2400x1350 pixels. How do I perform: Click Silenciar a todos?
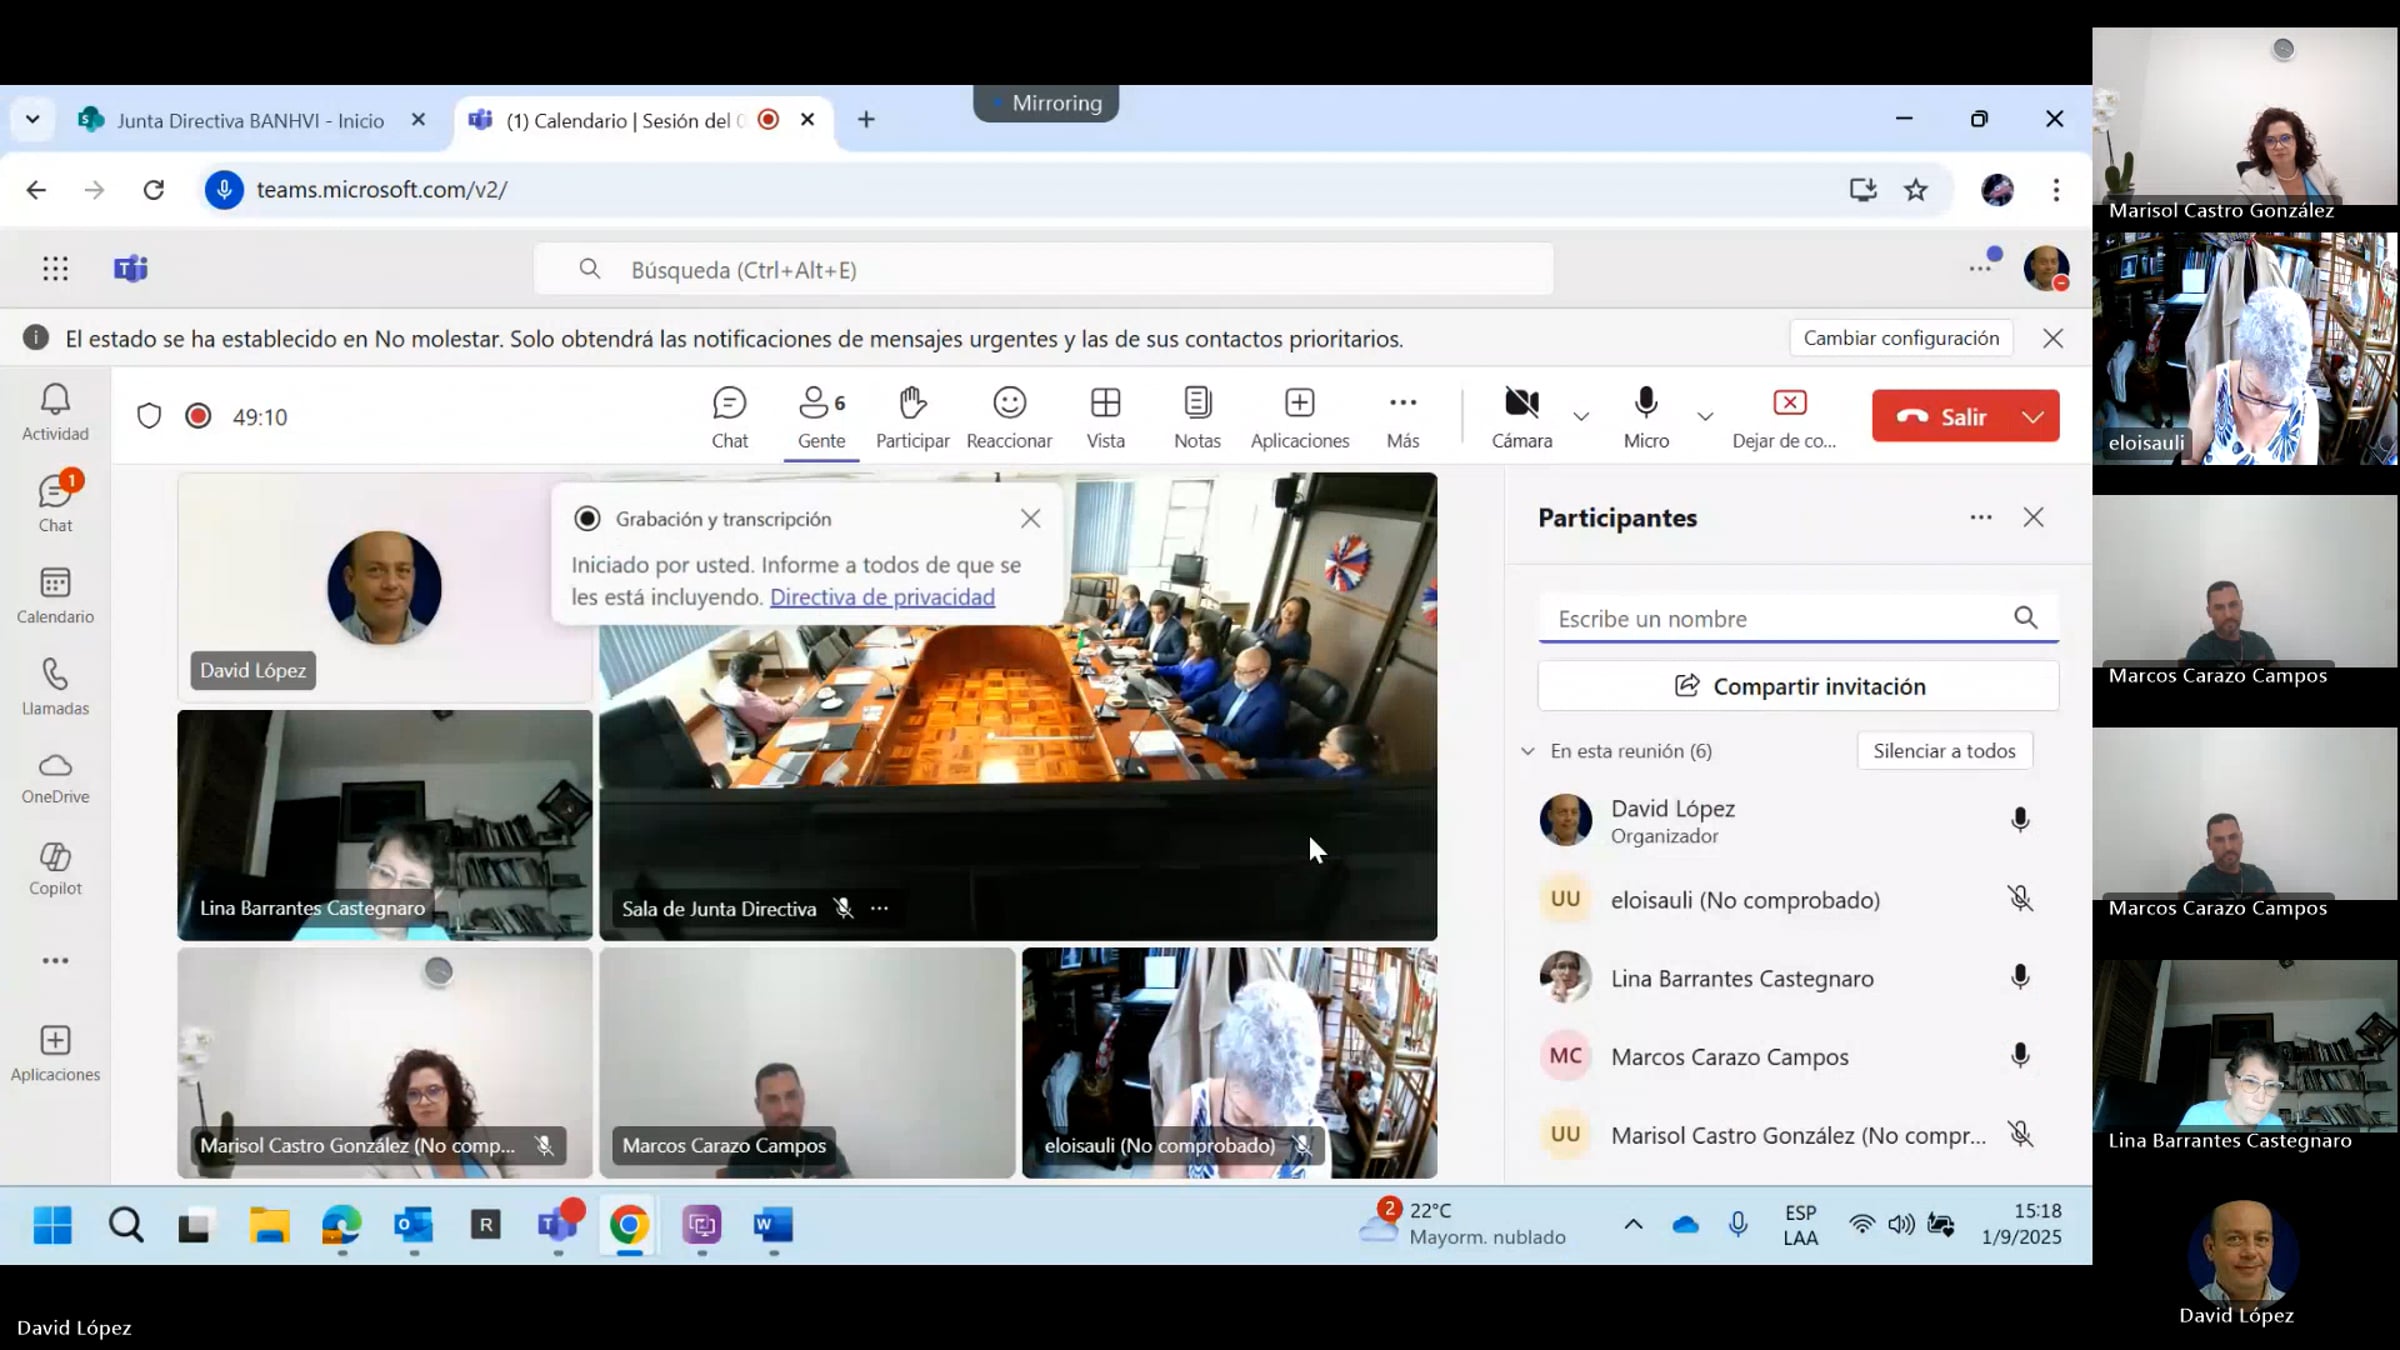1944,751
